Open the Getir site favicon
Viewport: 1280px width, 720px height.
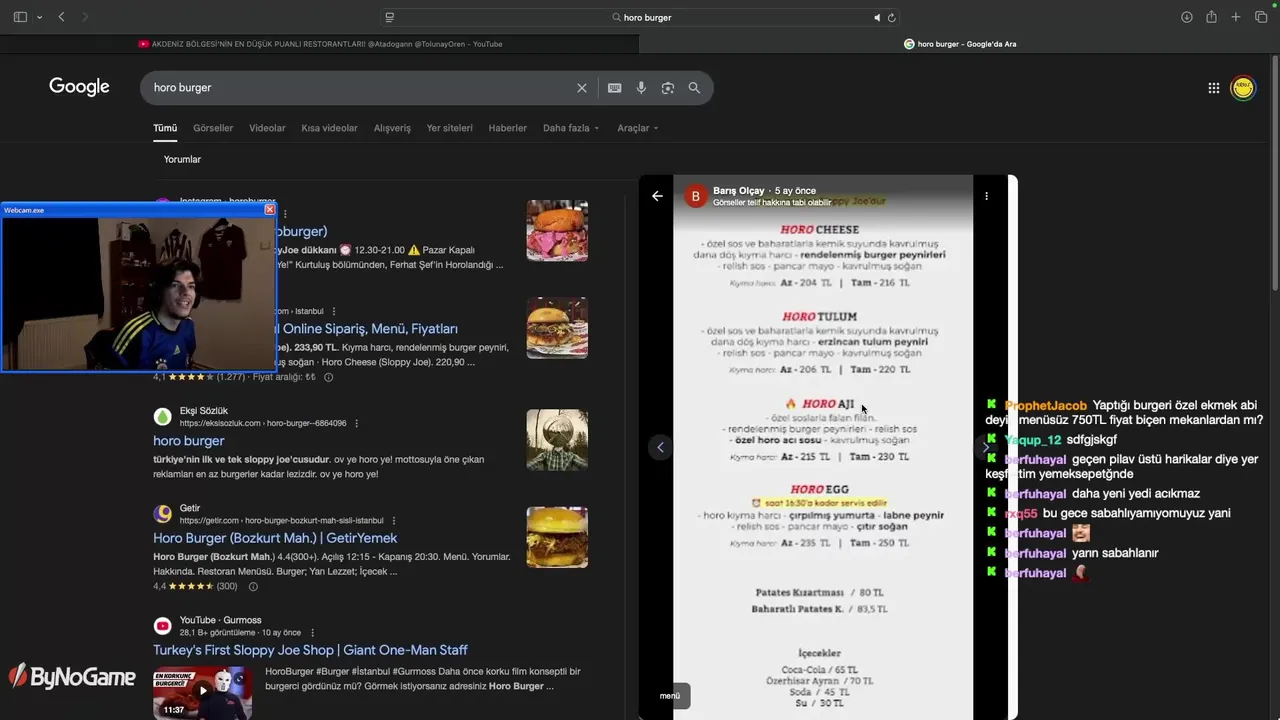[162, 514]
